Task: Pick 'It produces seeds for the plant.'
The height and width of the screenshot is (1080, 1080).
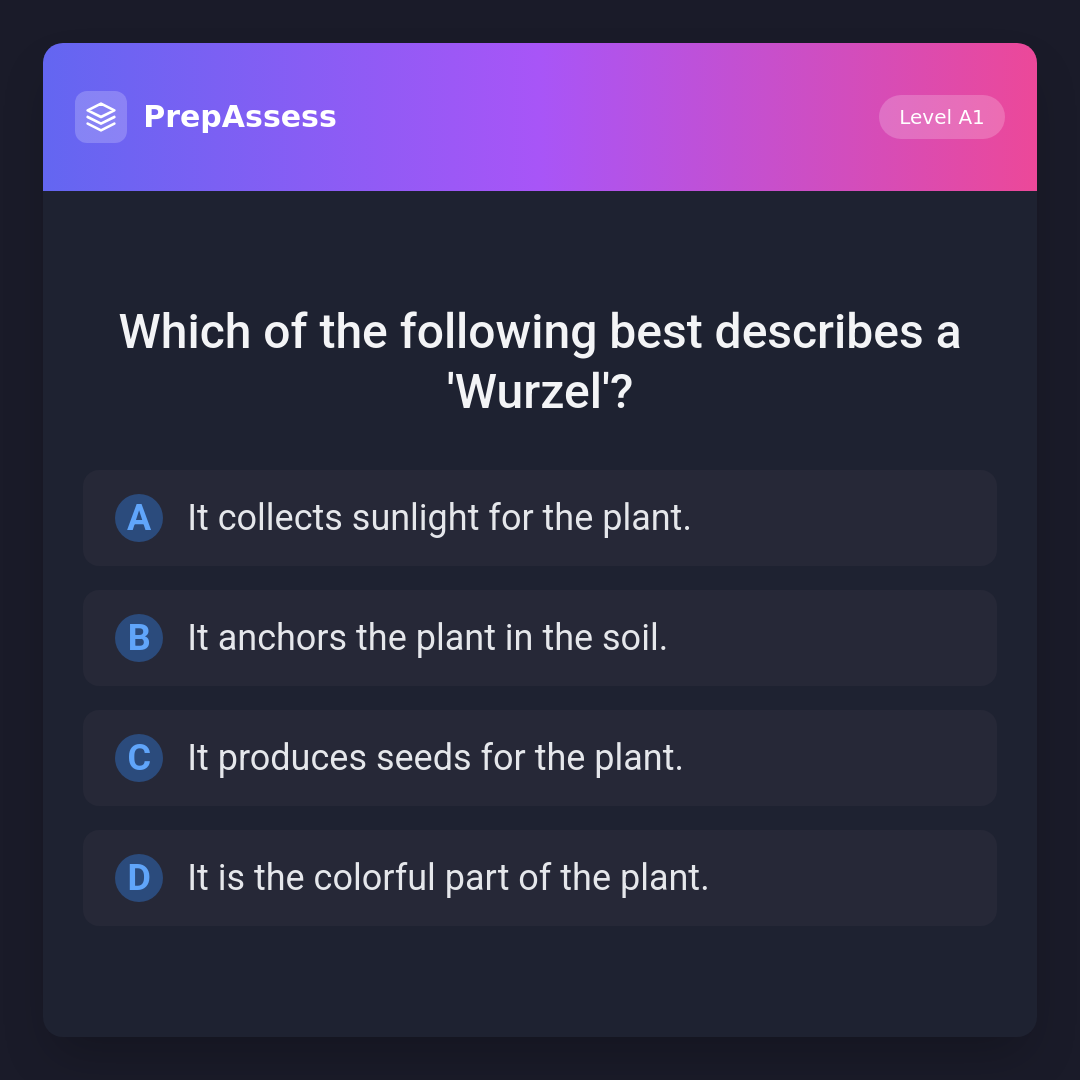Action: [x=435, y=758]
